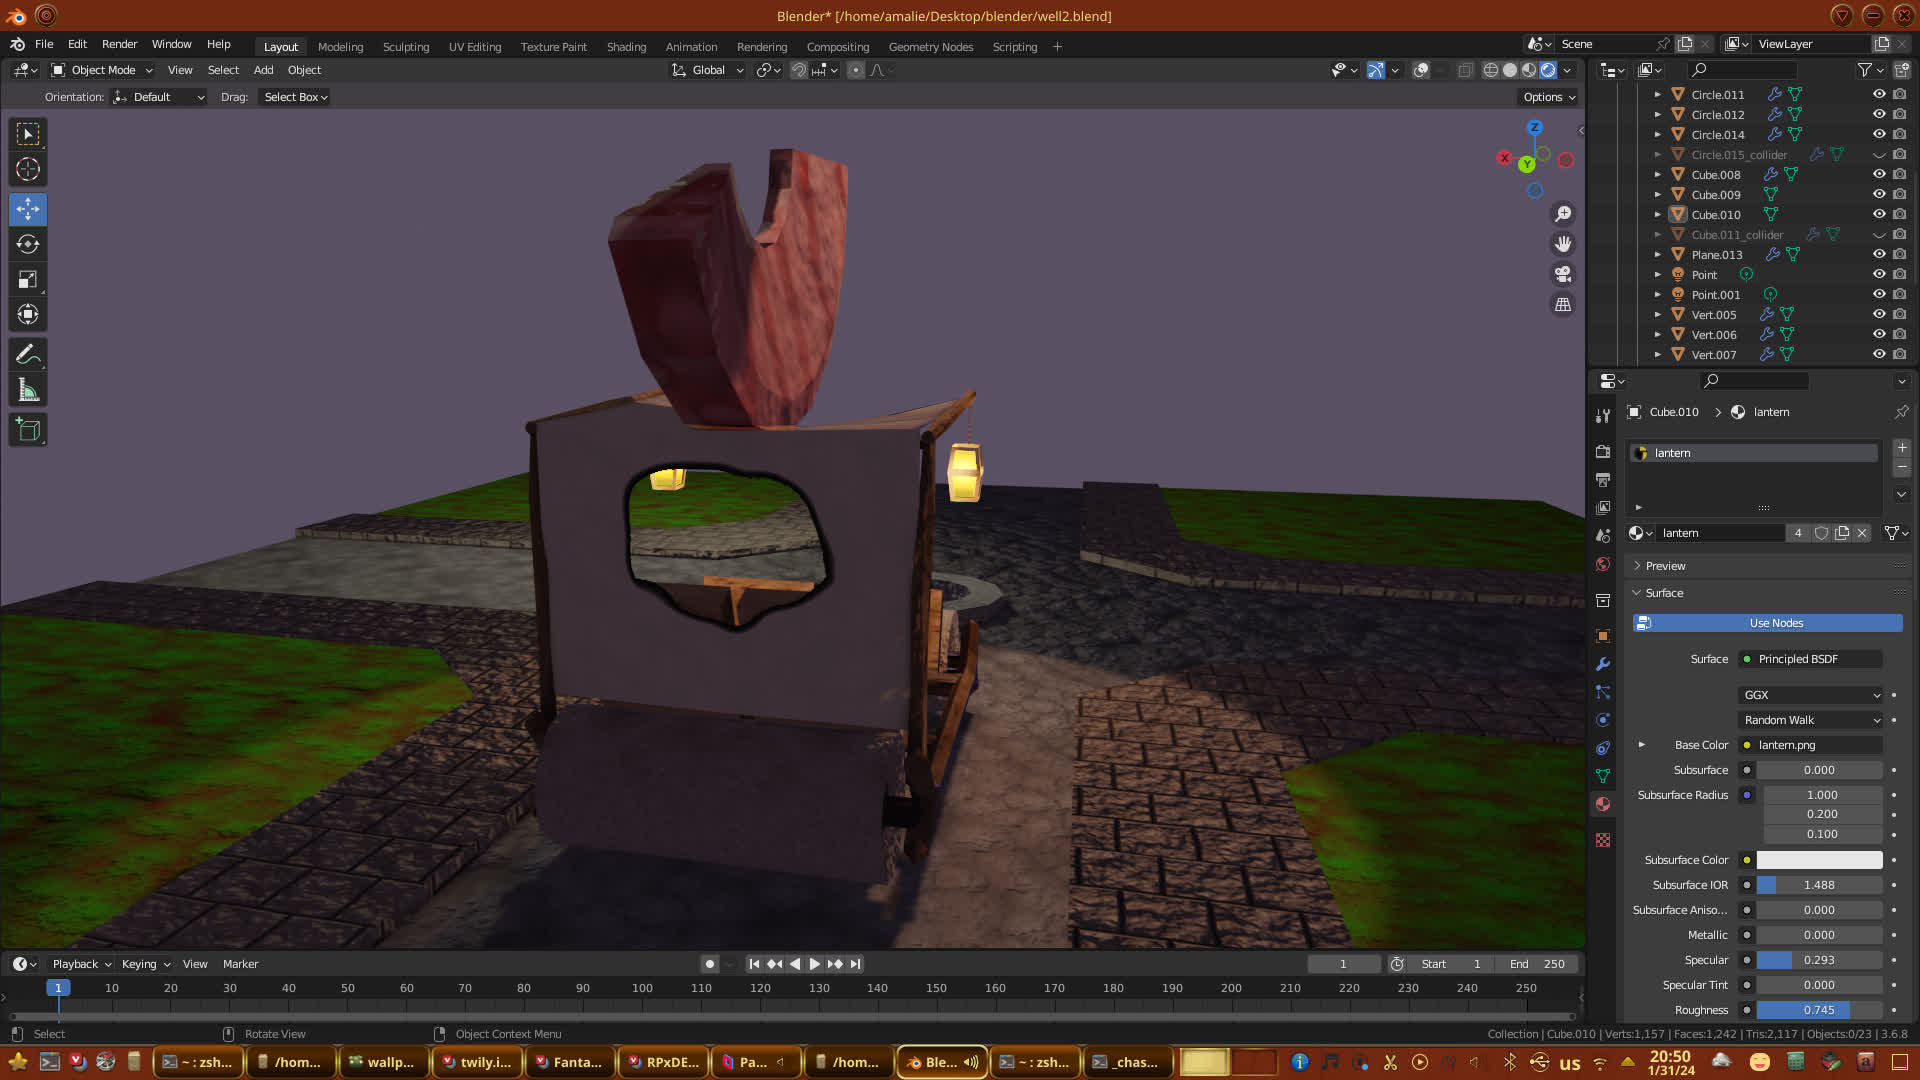Toggle camera view in the viewport
This screenshot has width=1920, height=1080.
coord(1563,274)
